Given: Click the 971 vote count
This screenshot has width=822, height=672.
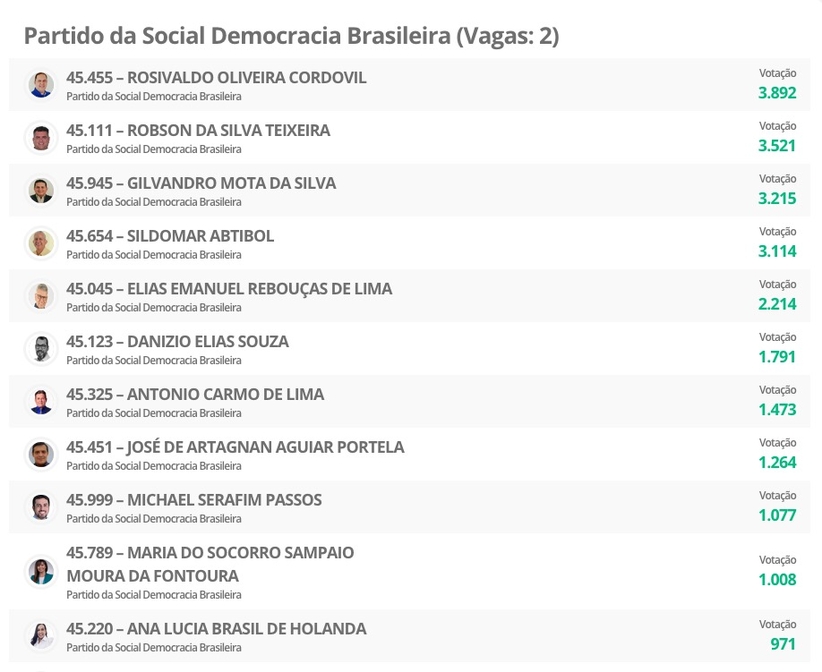Looking at the screenshot, I should tap(783, 644).
